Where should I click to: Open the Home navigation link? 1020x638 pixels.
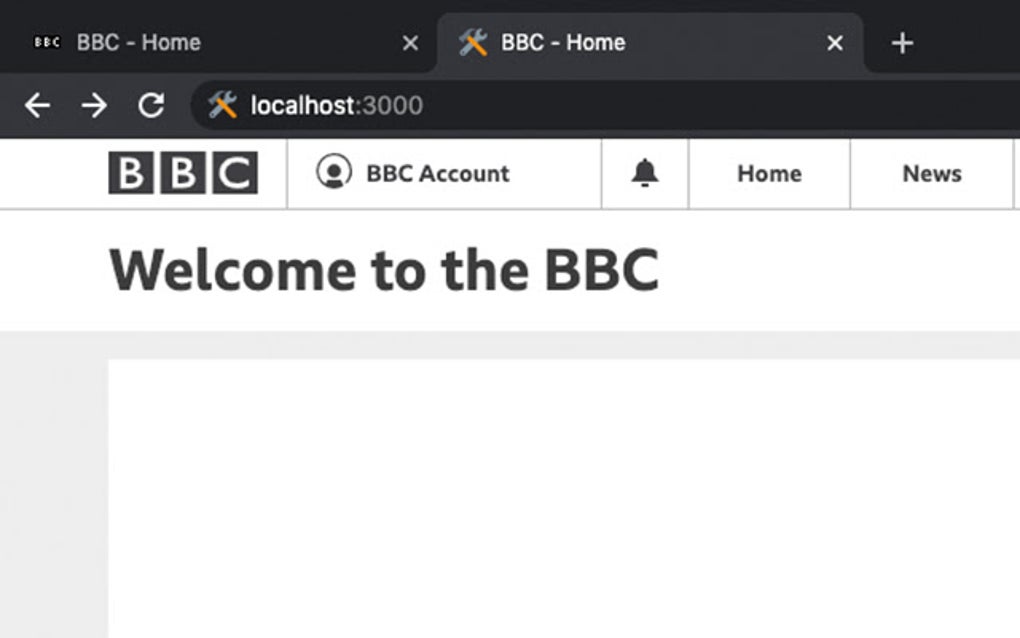[x=768, y=173]
